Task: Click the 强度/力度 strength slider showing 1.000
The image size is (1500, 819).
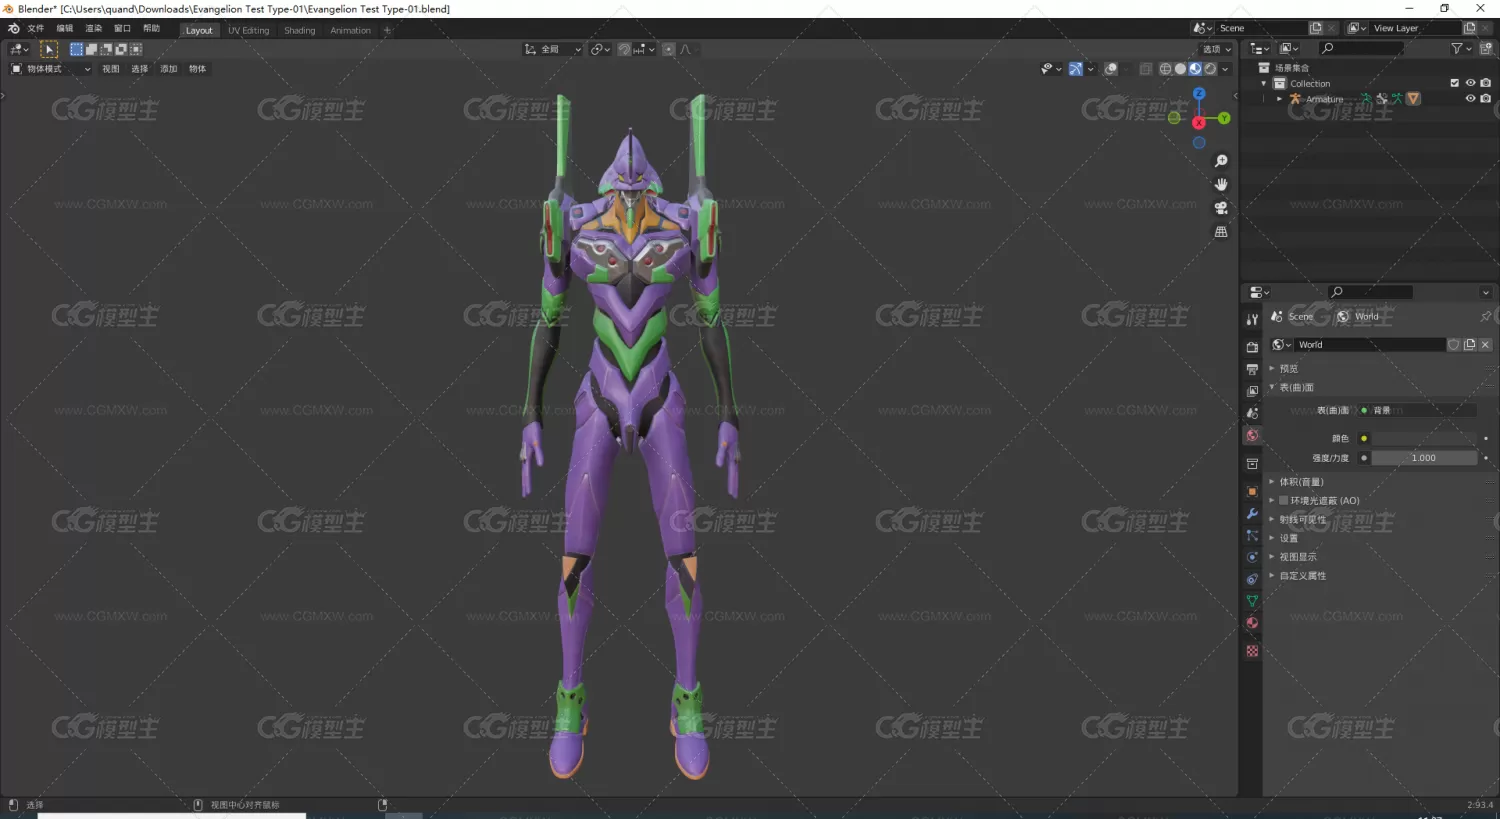Action: (x=1424, y=458)
